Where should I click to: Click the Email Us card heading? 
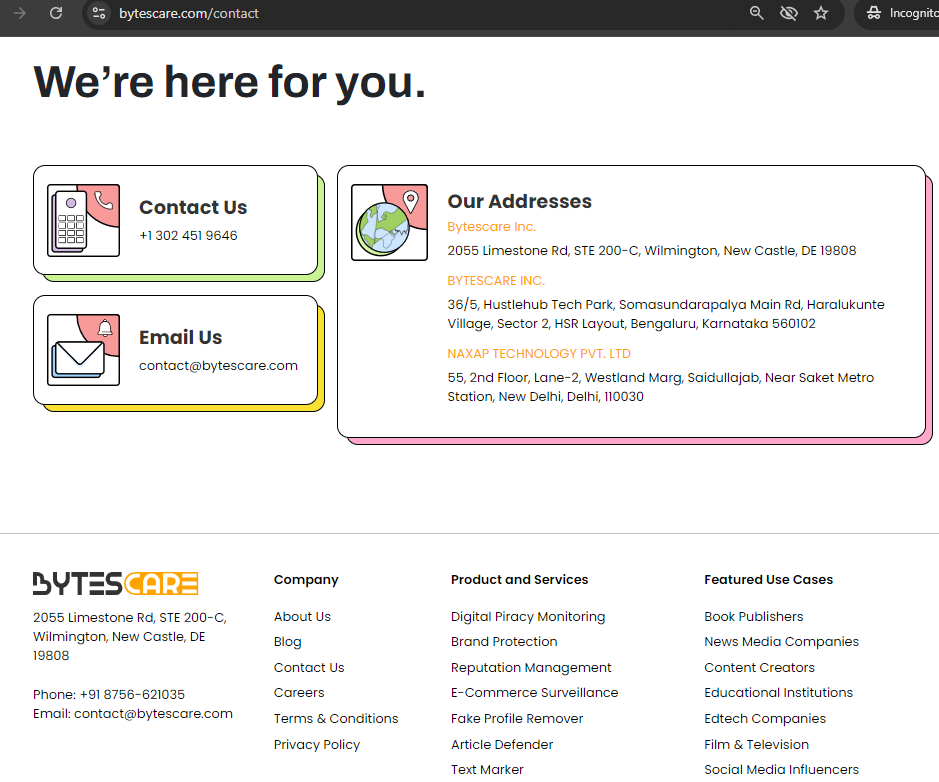180,337
